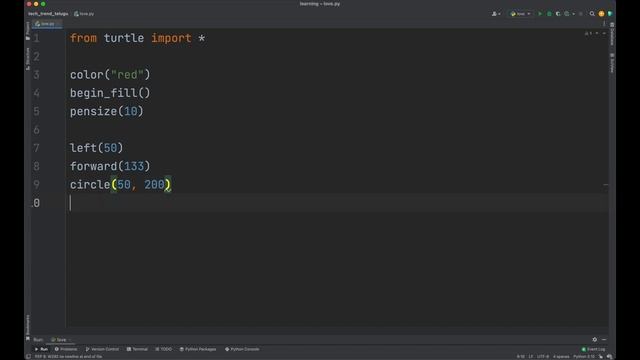The width and height of the screenshot is (640, 360).
Task: Change UTF-8 file encoding in status bar
Action: pos(542,357)
